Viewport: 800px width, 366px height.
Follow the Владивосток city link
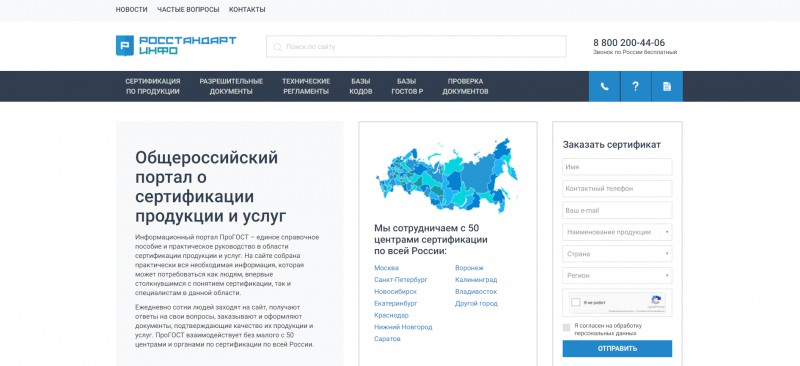(x=476, y=291)
